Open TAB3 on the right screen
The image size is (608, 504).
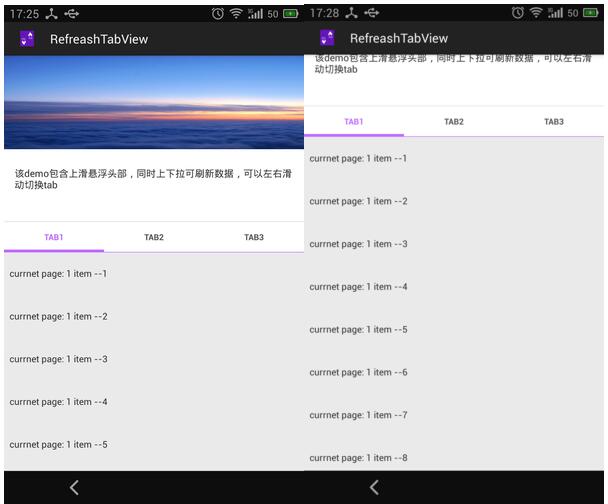point(554,122)
